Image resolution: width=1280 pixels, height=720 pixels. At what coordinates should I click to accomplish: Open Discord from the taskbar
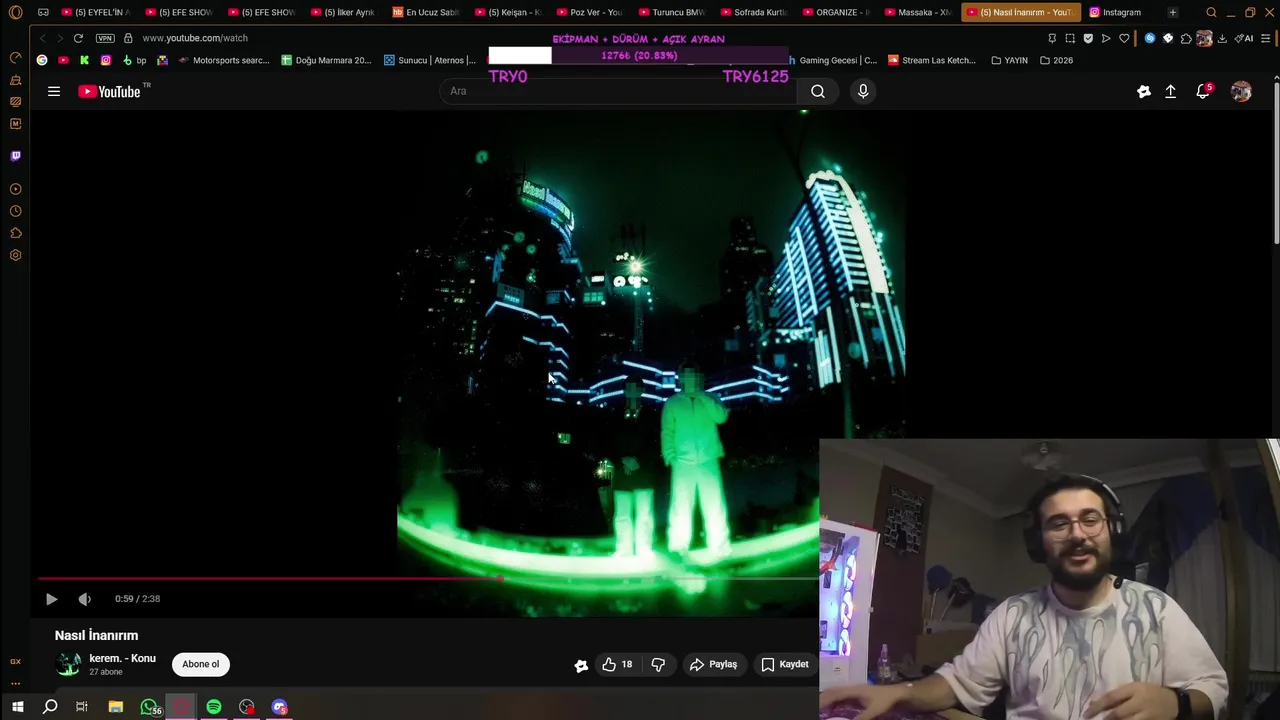pos(280,707)
